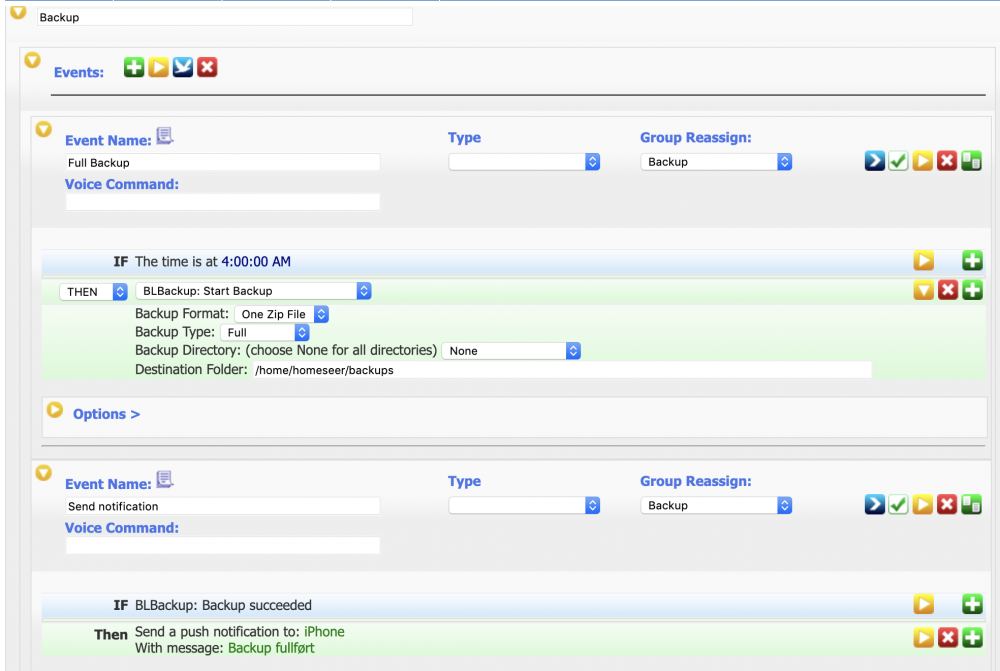The height and width of the screenshot is (671, 1000).
Task: Open the Backup Format dropdown
Action: coord(286,314)
